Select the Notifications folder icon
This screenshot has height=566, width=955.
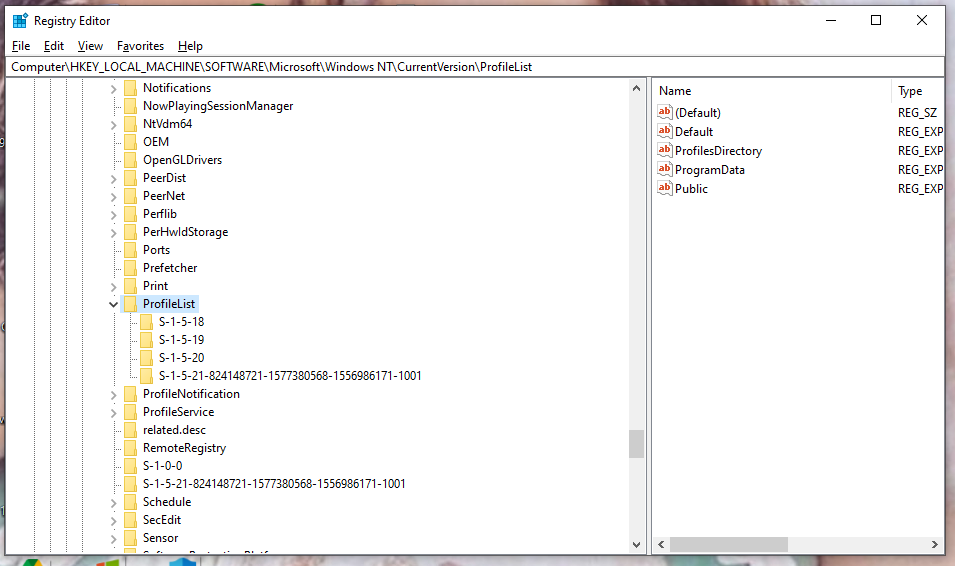(x=130, y=88)
